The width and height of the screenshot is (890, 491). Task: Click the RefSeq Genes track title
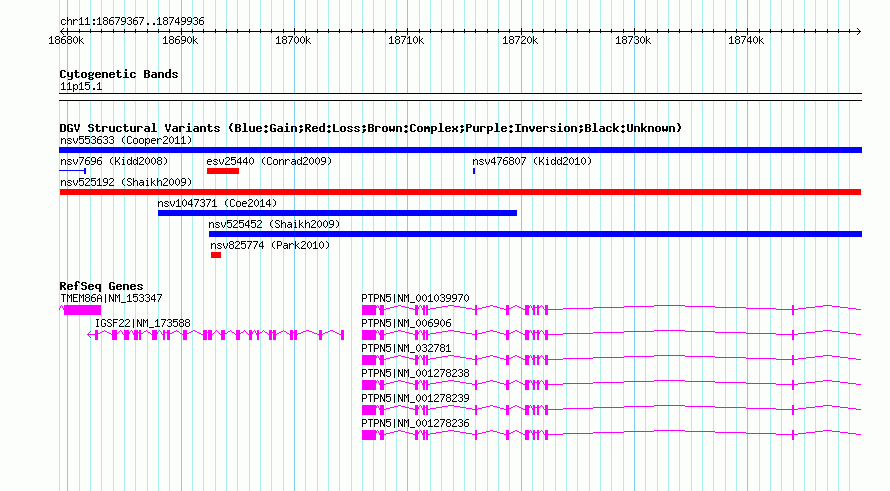tap(101, 286)
